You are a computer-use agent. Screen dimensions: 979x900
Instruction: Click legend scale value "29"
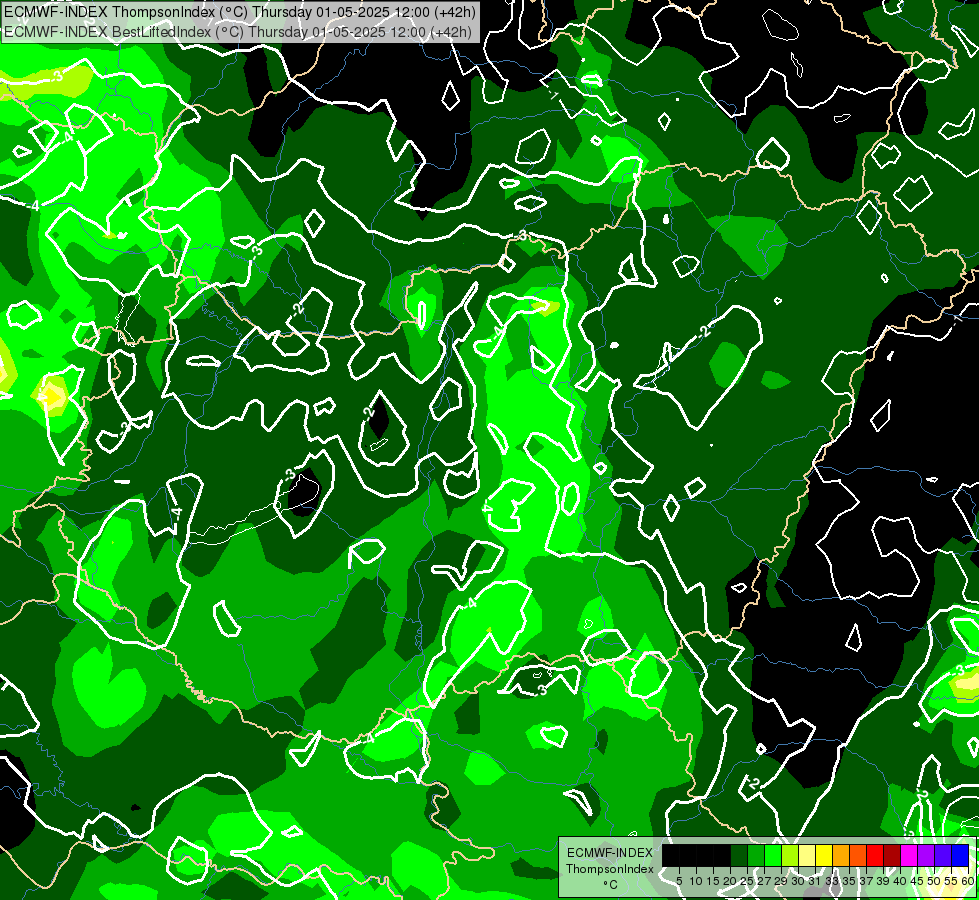781,881
